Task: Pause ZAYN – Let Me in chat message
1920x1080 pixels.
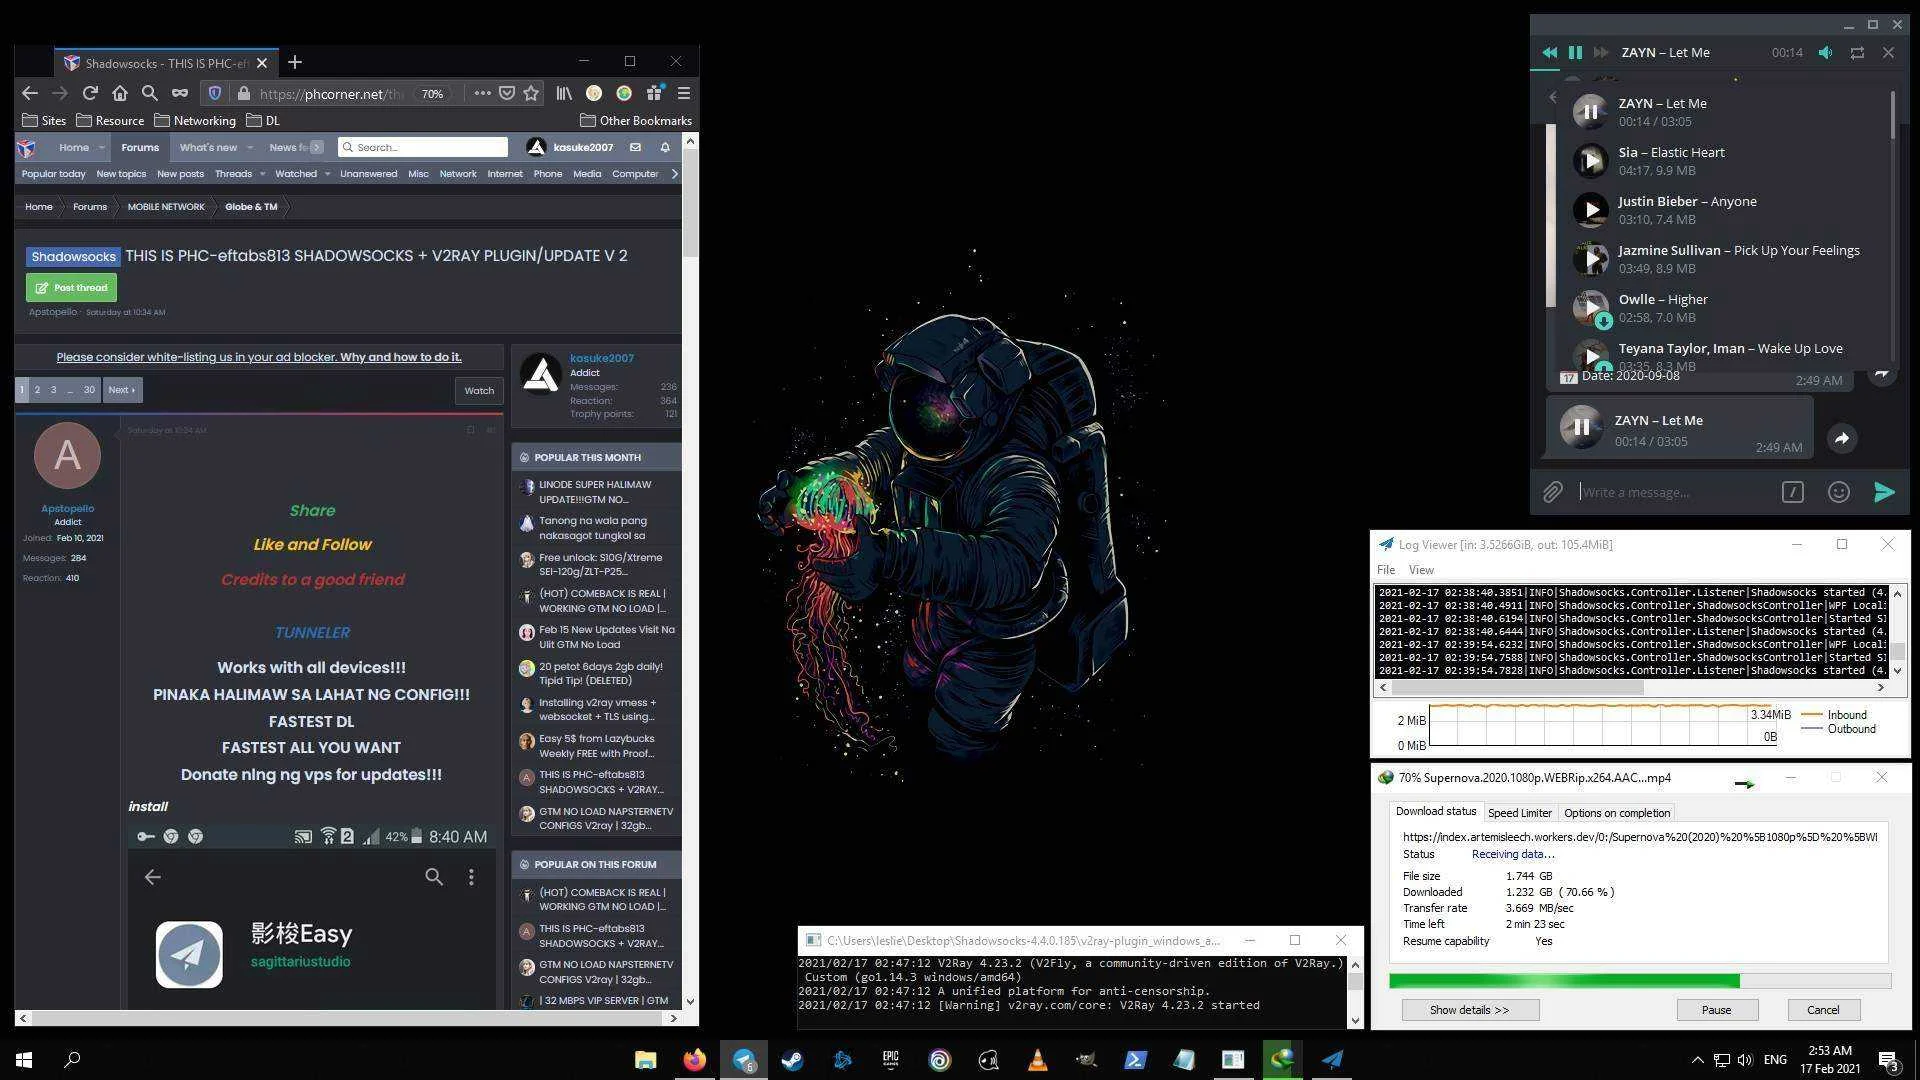Action: click(1581, 427)
